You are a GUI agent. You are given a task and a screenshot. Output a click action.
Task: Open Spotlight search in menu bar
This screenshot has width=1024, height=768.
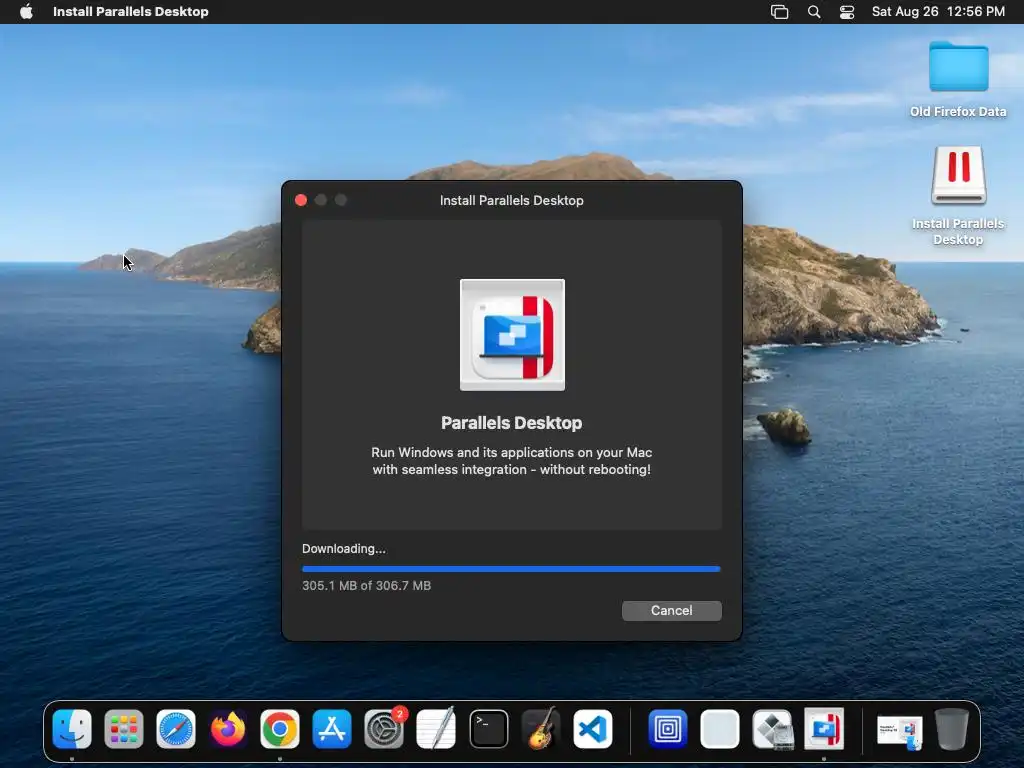tap(814, 12)
